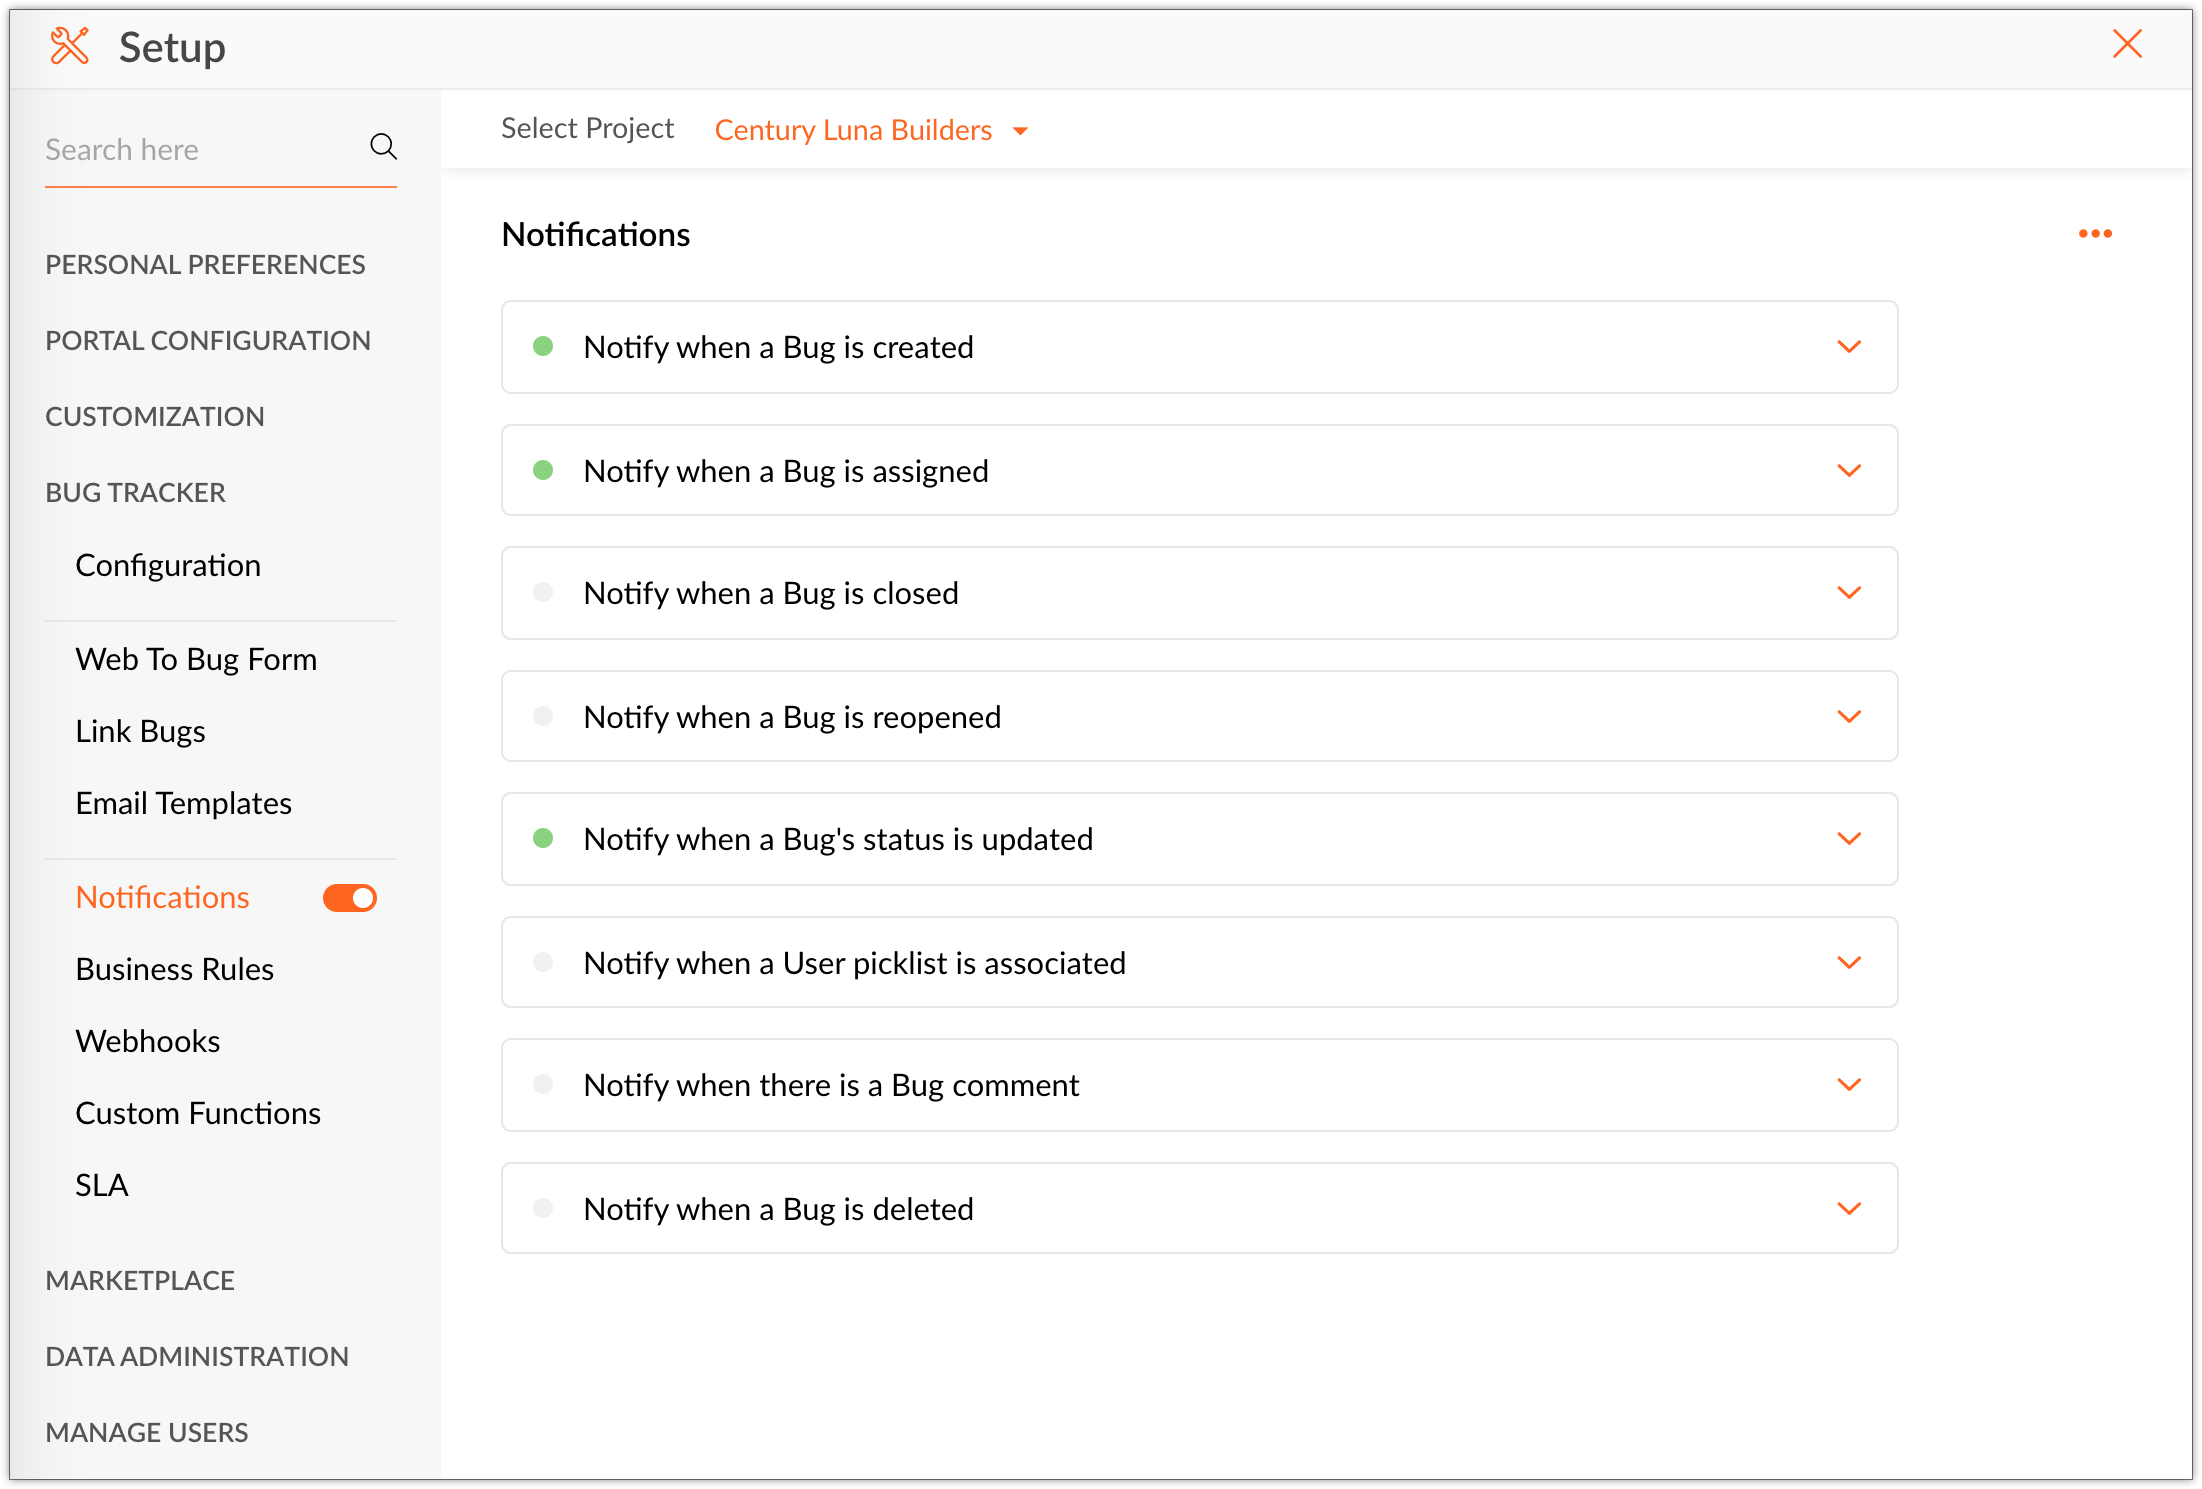Click the search magnifier icon

coord(383,147)
